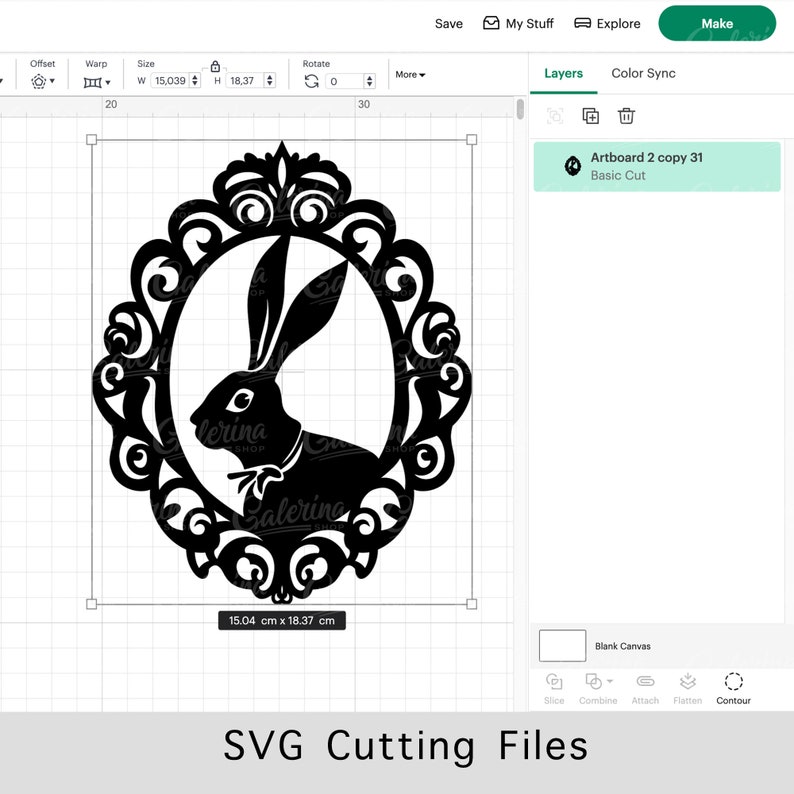Click the Attach tool
This screenshot has height=794, width=794.
(x=645, y=689)
